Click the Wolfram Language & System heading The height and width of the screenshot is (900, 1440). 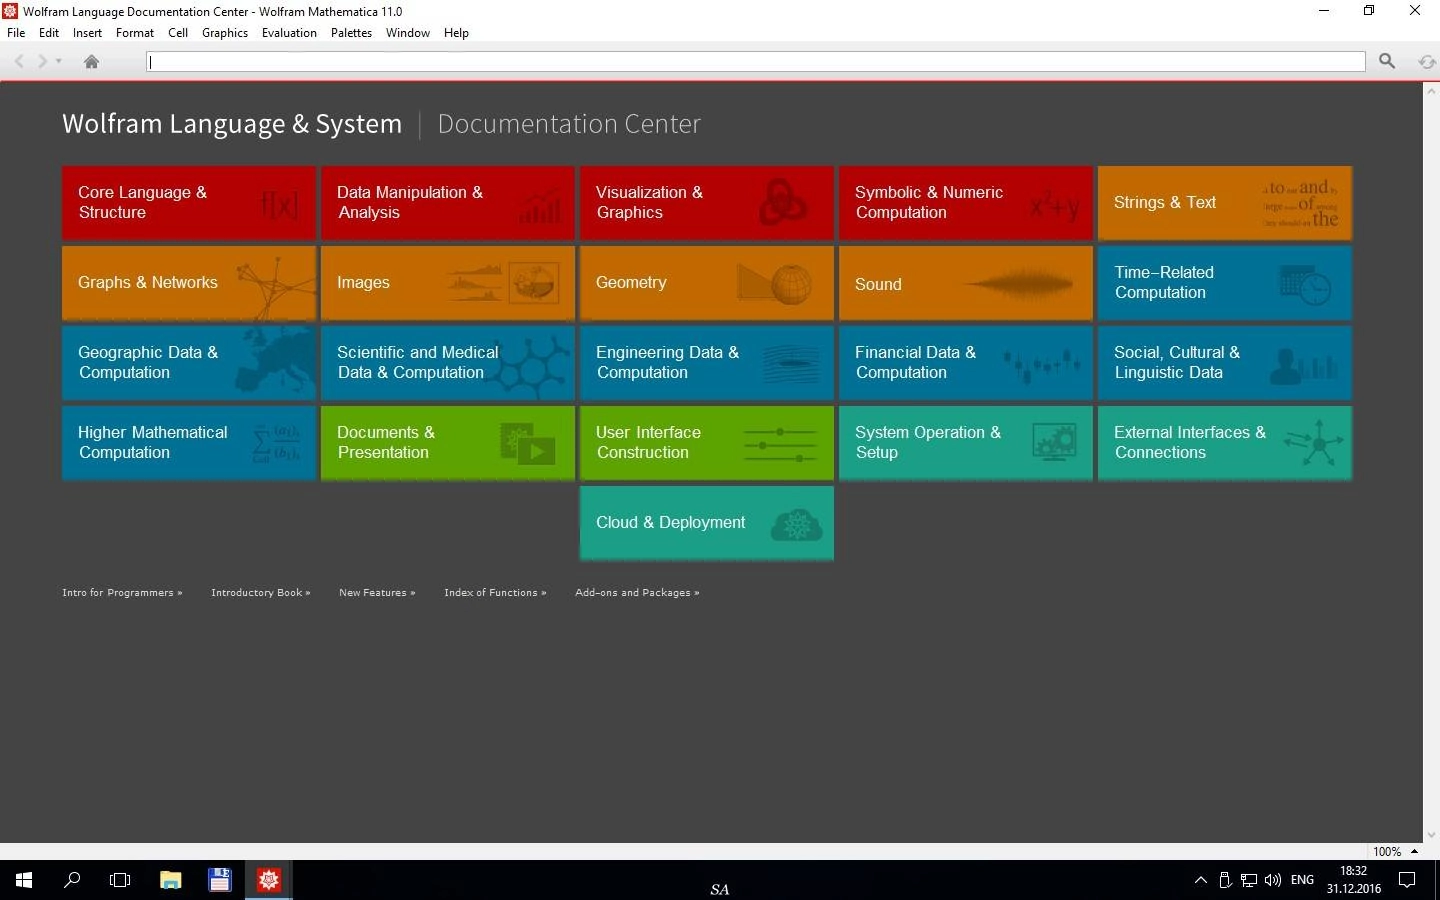click(x=232, y=124)
